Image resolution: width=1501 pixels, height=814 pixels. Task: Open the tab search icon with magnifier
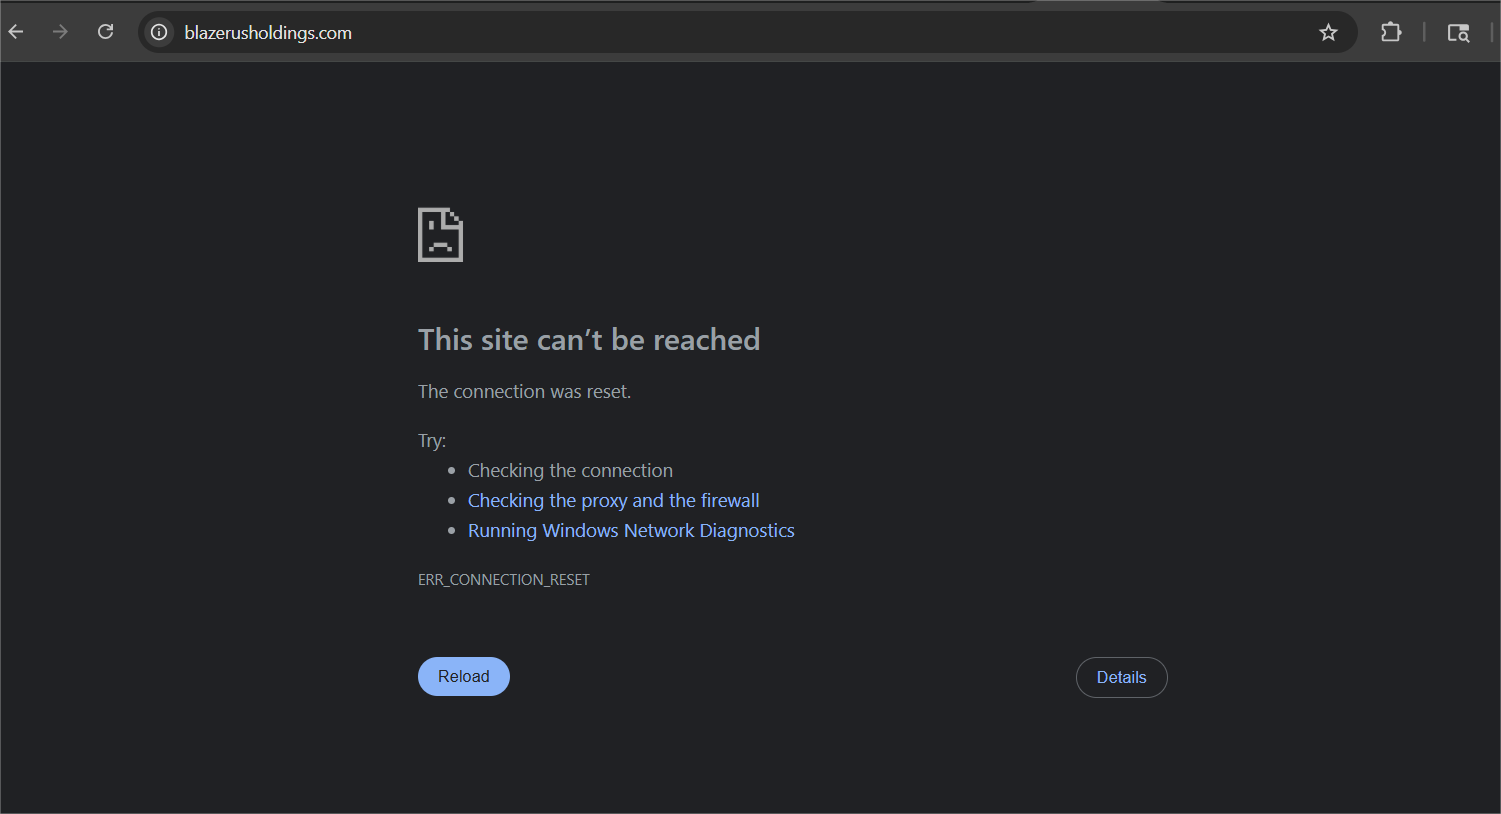point(1458,33)
